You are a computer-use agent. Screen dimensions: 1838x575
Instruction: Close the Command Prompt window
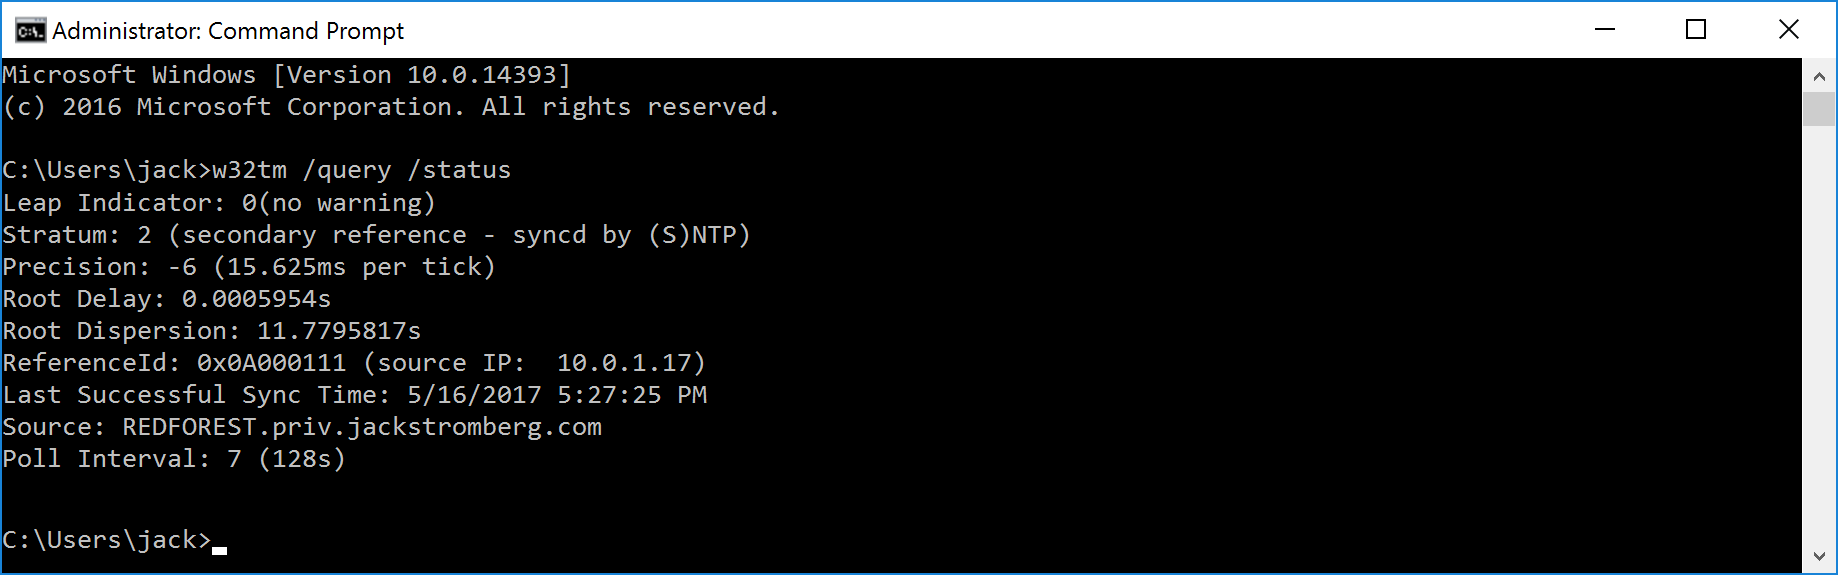coord(1788,30)
